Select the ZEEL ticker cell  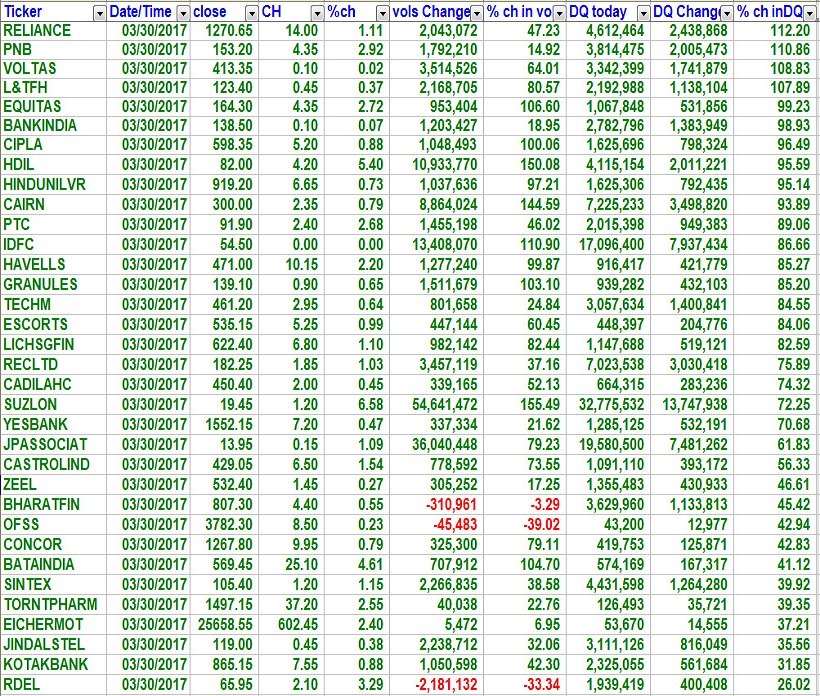click(53, 484)
